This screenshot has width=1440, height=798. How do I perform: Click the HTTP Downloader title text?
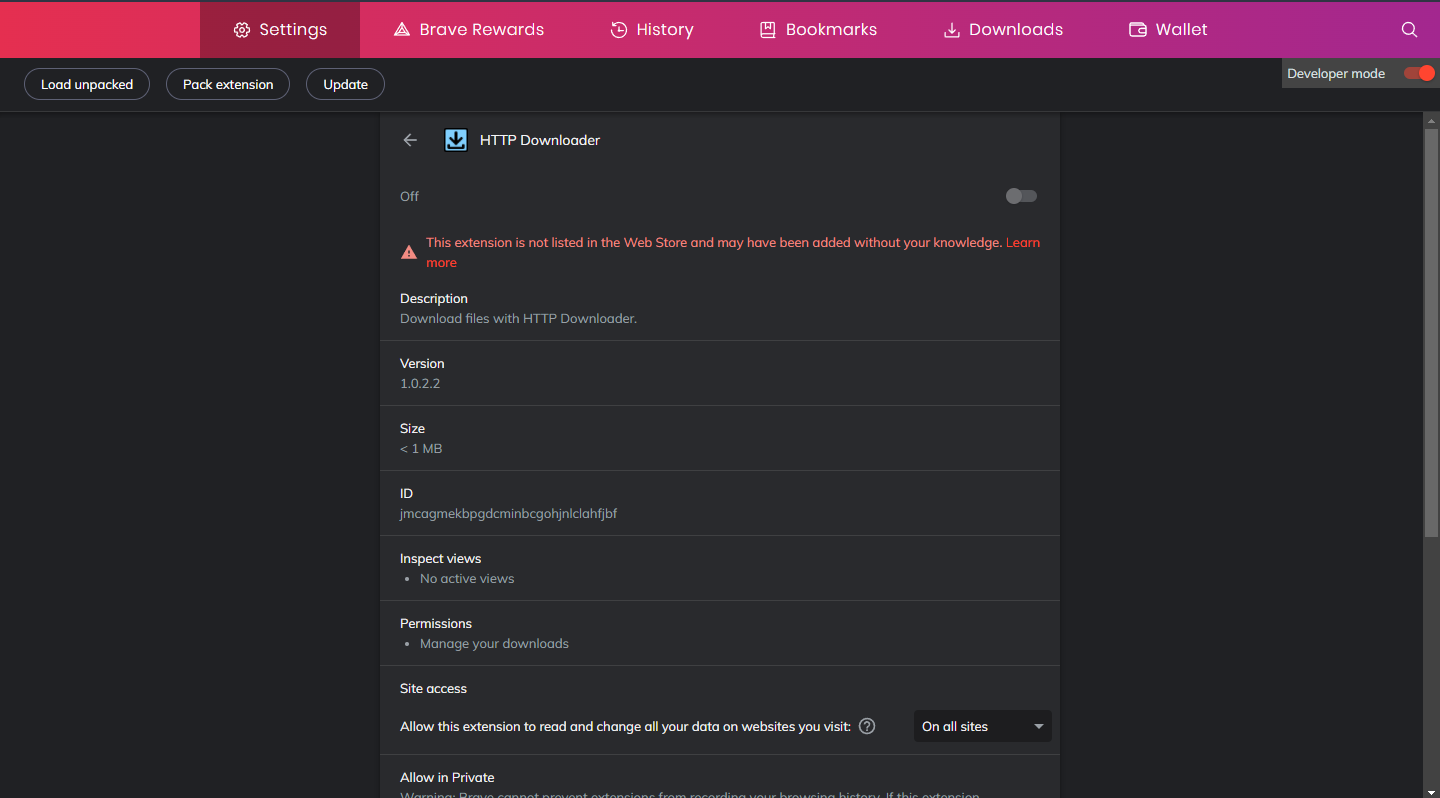click(540, 140)
